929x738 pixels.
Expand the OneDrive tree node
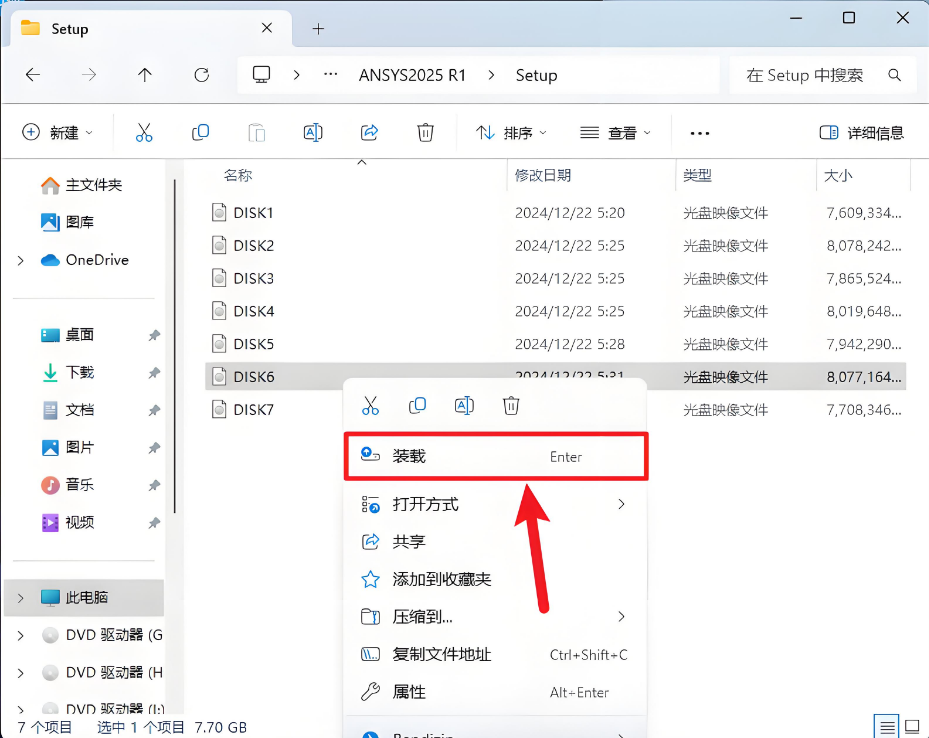pos(21,260)
